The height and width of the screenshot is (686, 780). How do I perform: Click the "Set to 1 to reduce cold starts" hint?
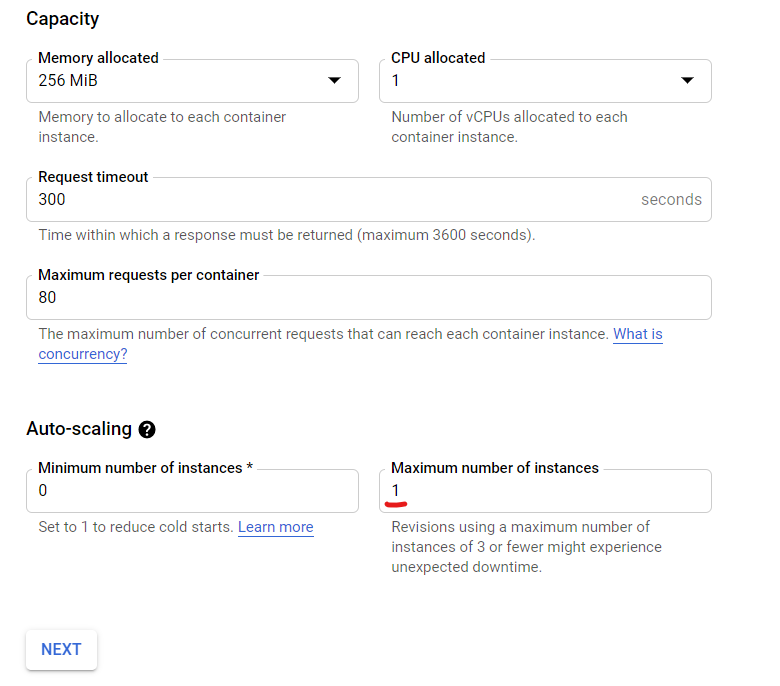(135, 527)
